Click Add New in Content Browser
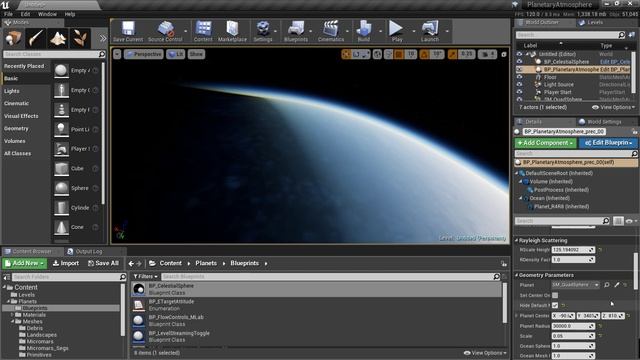Viewport: 640px width, 360px height. (24, 263)
